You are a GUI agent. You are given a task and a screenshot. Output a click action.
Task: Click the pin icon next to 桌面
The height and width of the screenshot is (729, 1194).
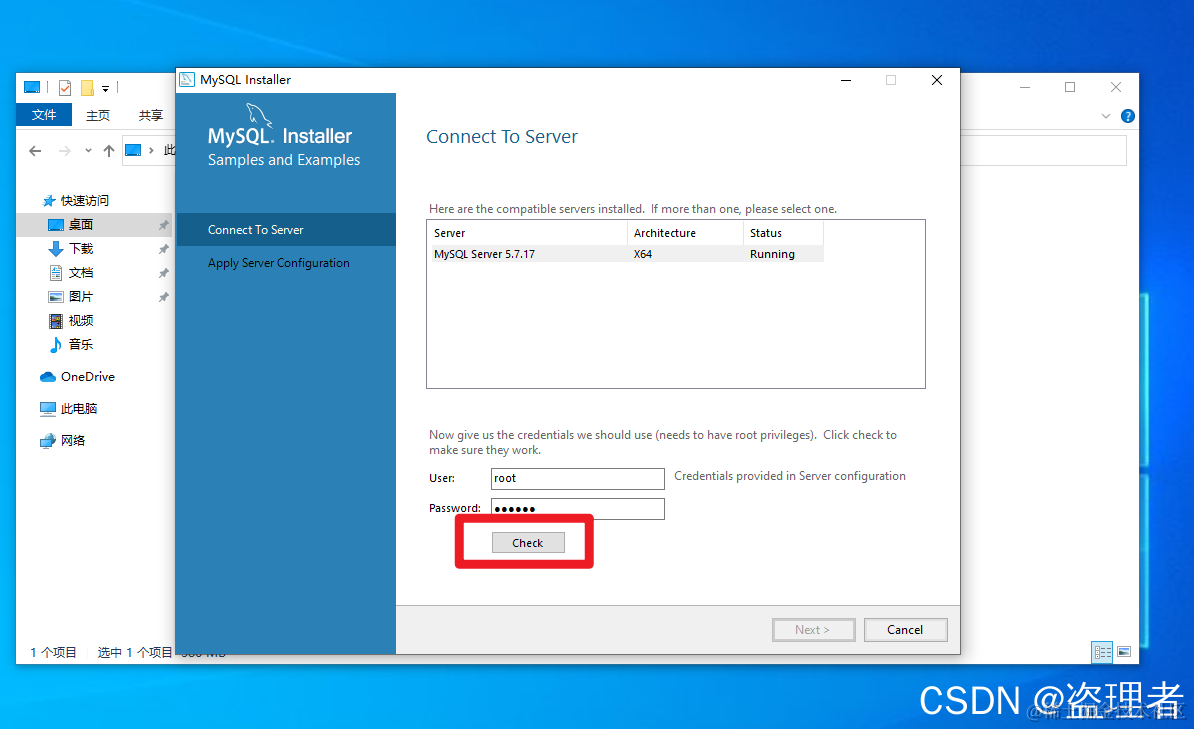click(x=163, y=225)
